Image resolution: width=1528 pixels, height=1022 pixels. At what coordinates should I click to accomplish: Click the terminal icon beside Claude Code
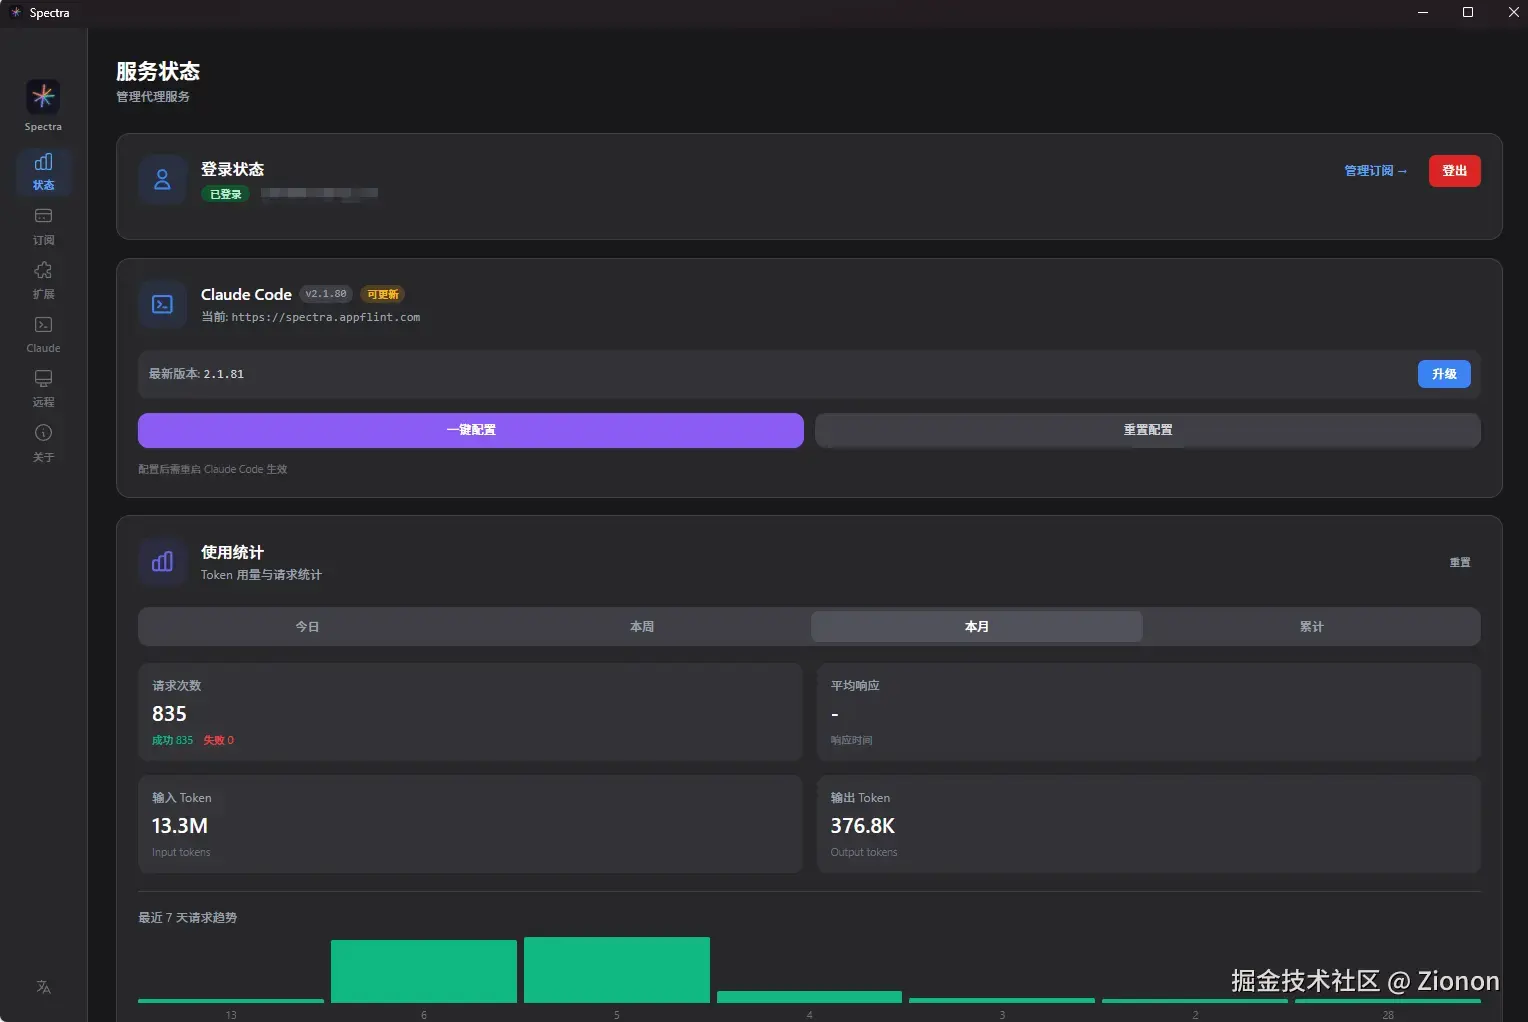pos(162,305)
